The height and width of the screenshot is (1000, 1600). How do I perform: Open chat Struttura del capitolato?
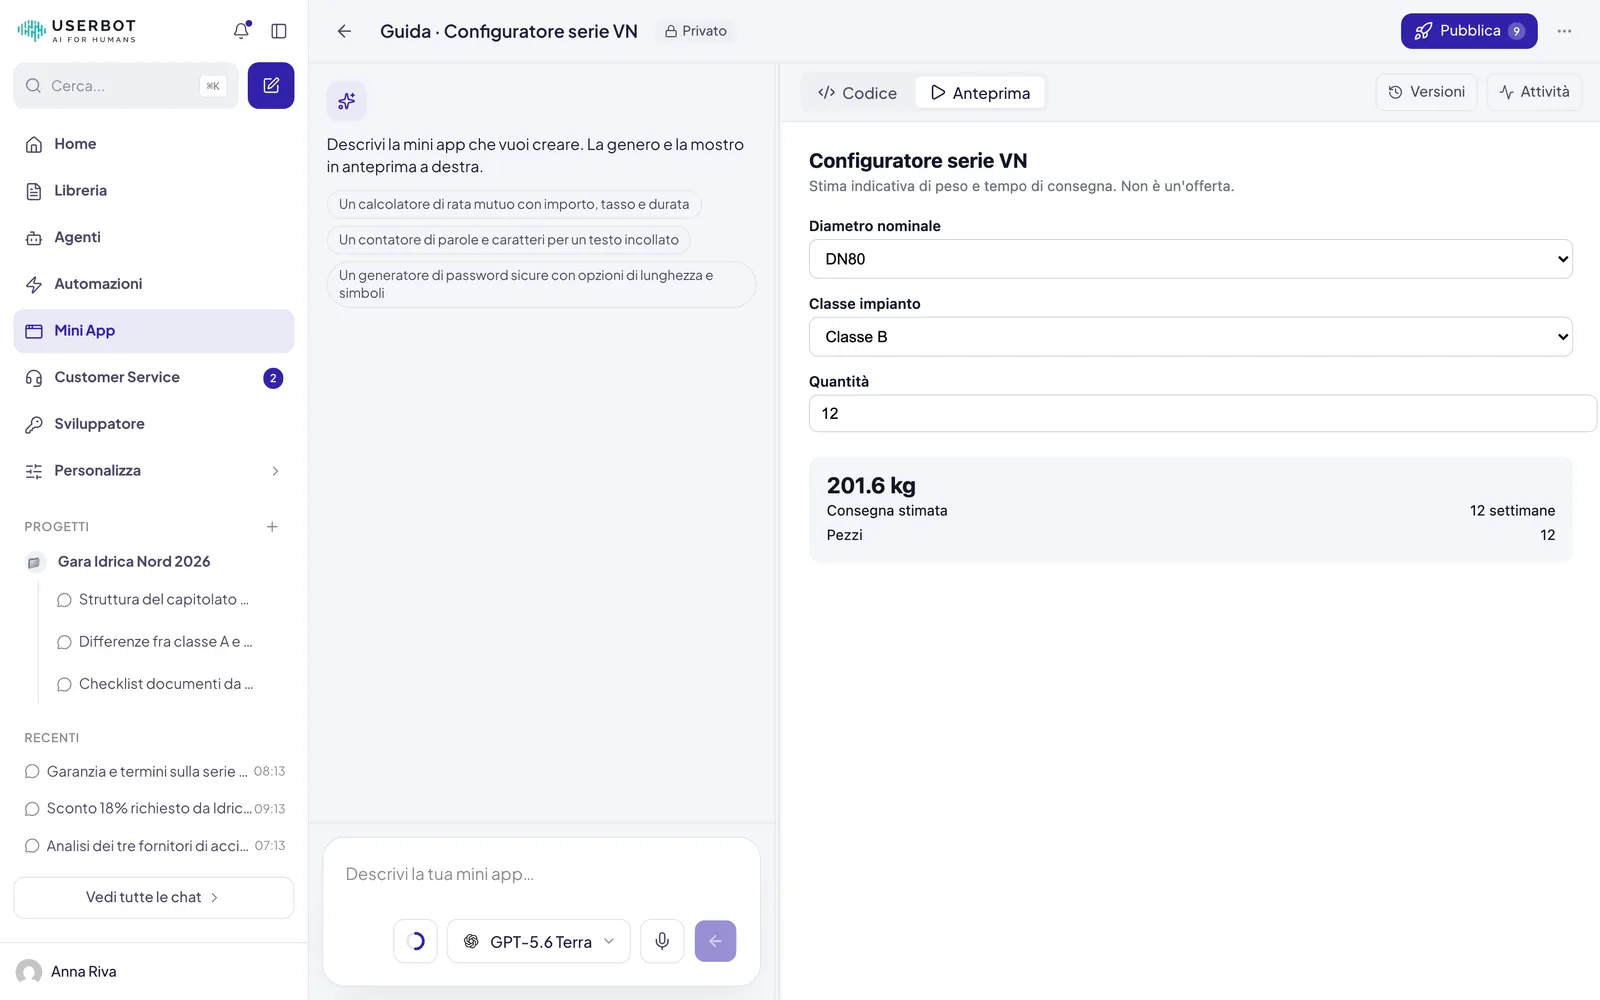click(164, 600)
